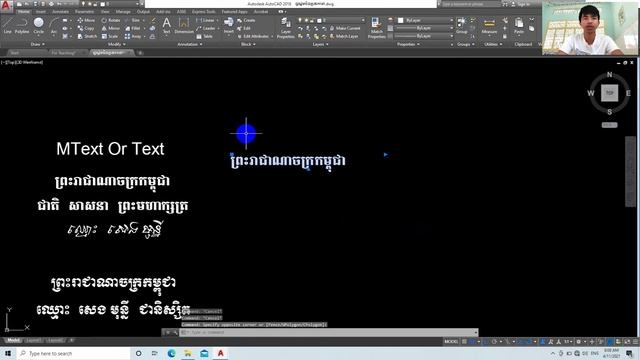Click the Table tool
640x360 pixels.
click(204, 36)
